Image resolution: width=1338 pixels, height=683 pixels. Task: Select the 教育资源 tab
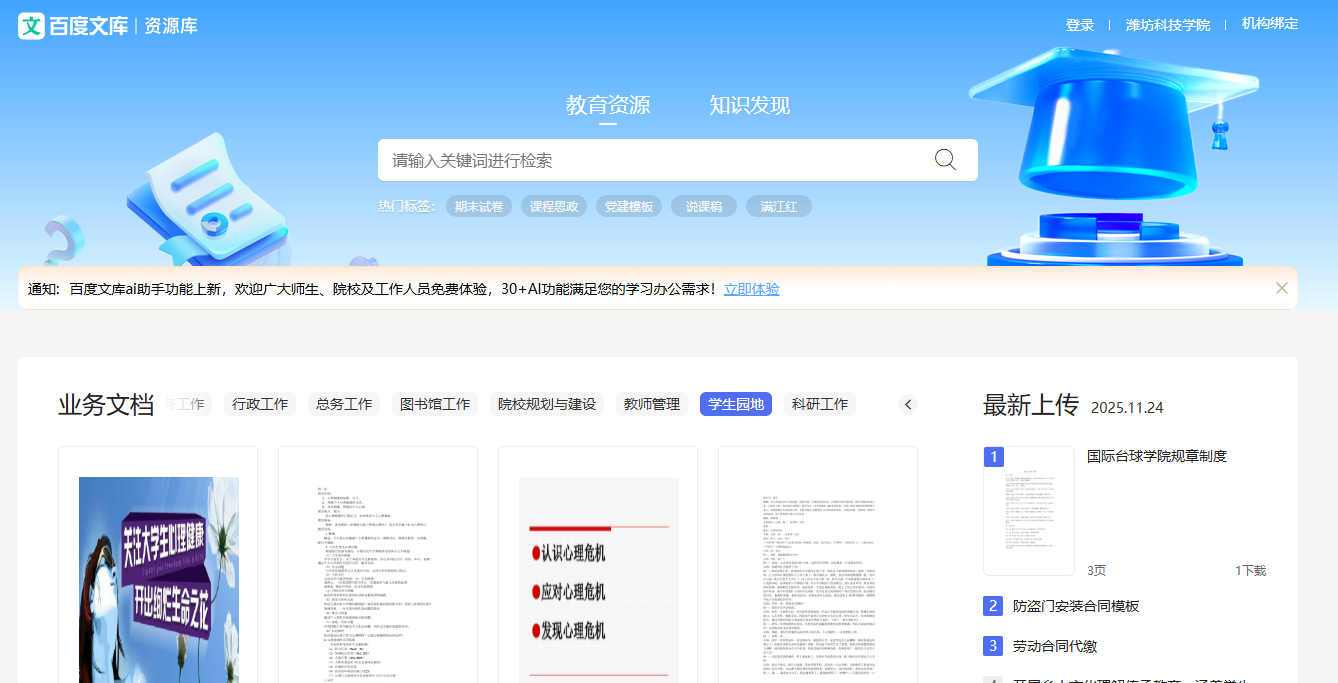[x=608, y=105]
